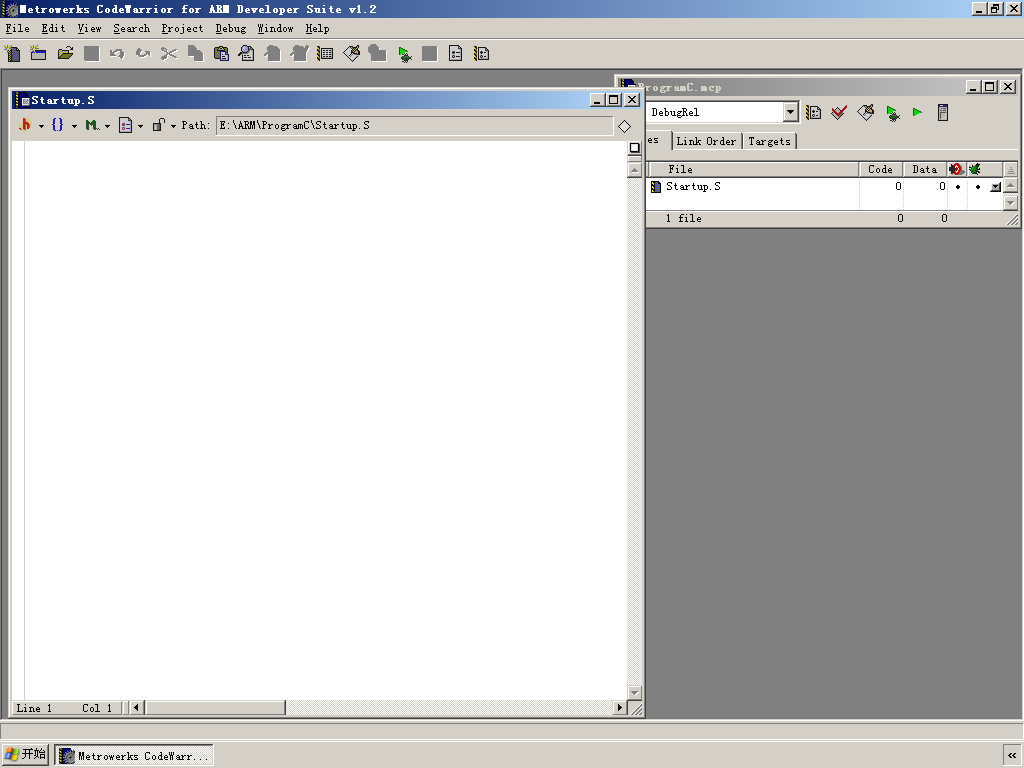Click the header files .h popup icon
The width and height of the screenshot is (1024, 768).
(25, 124)
